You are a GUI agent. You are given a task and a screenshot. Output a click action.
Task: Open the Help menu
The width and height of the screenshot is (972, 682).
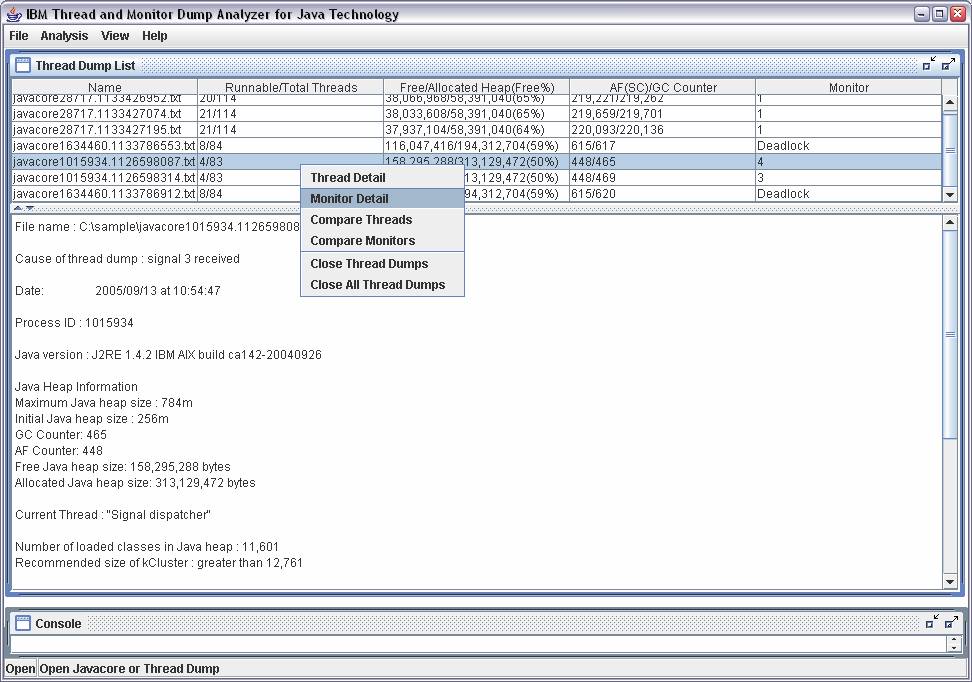154,36
